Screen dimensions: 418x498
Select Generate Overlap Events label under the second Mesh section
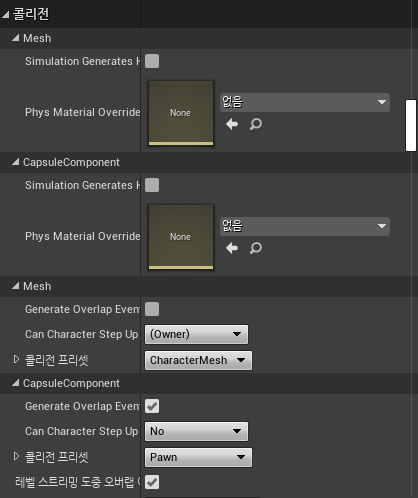coord(82,309)
